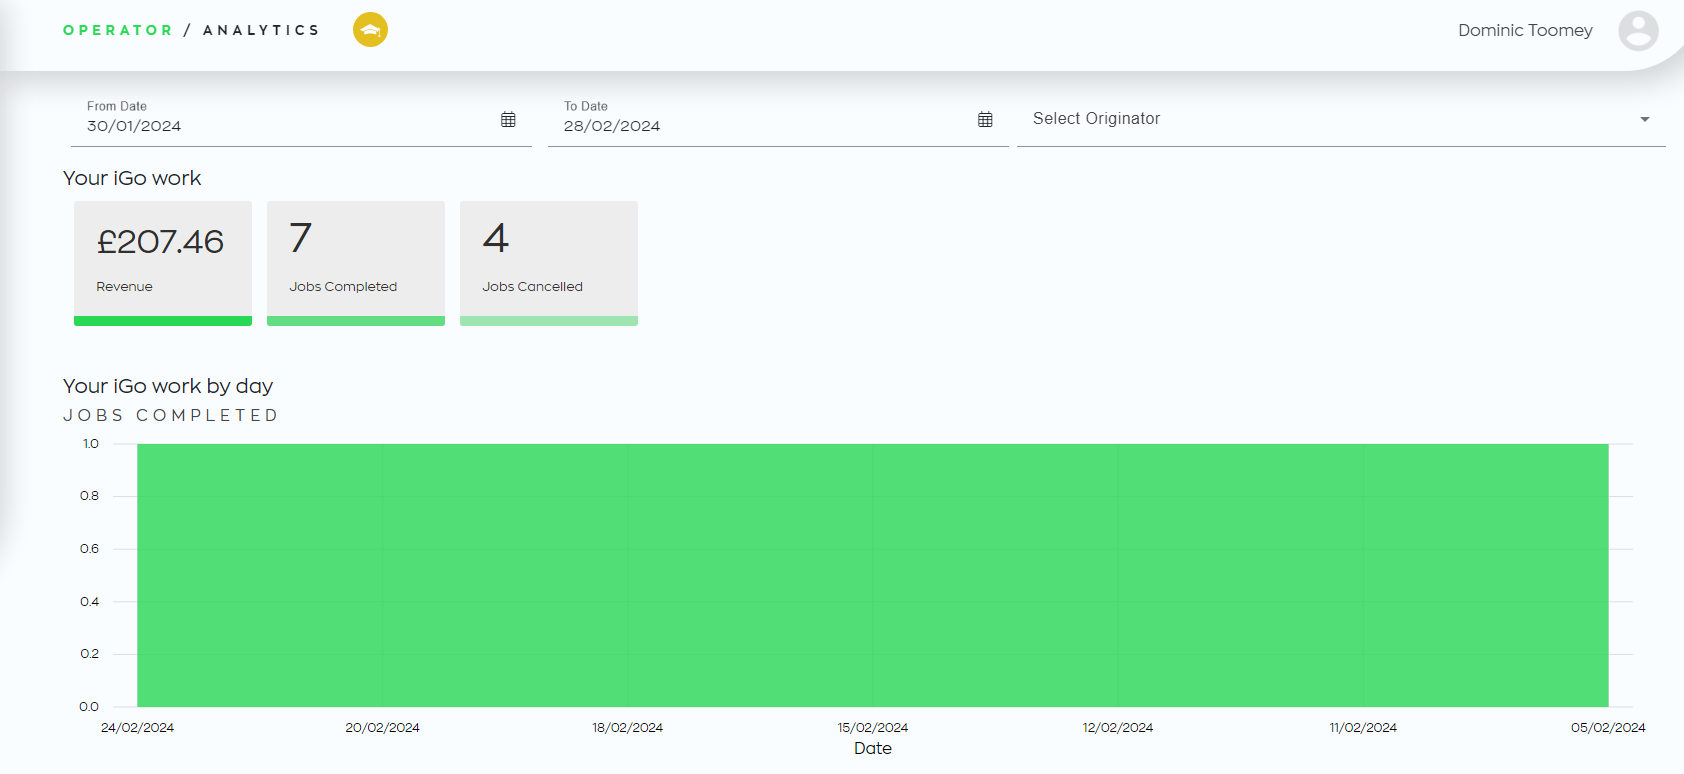Click the Date axis title
The height and width of the screenshot is (774, 1684).
coord(873,748)
